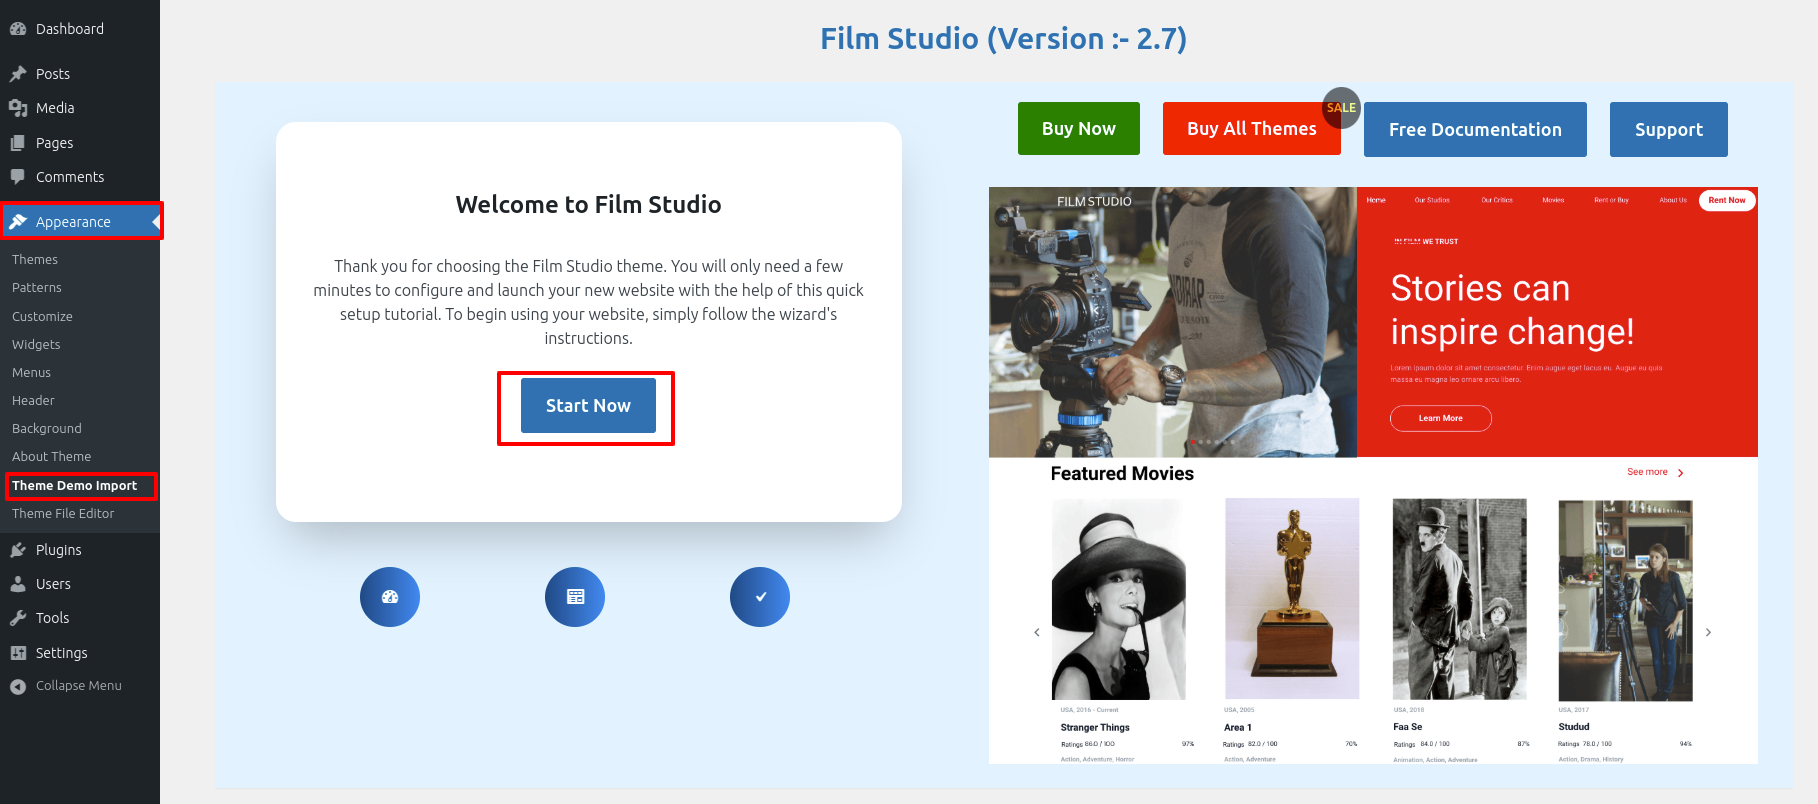Image resolution: width=1818 pixels, height=804 pixels.
Task: Click 'Film Studio (Version :- 2.7)' title
Action: pos(1003,39)
